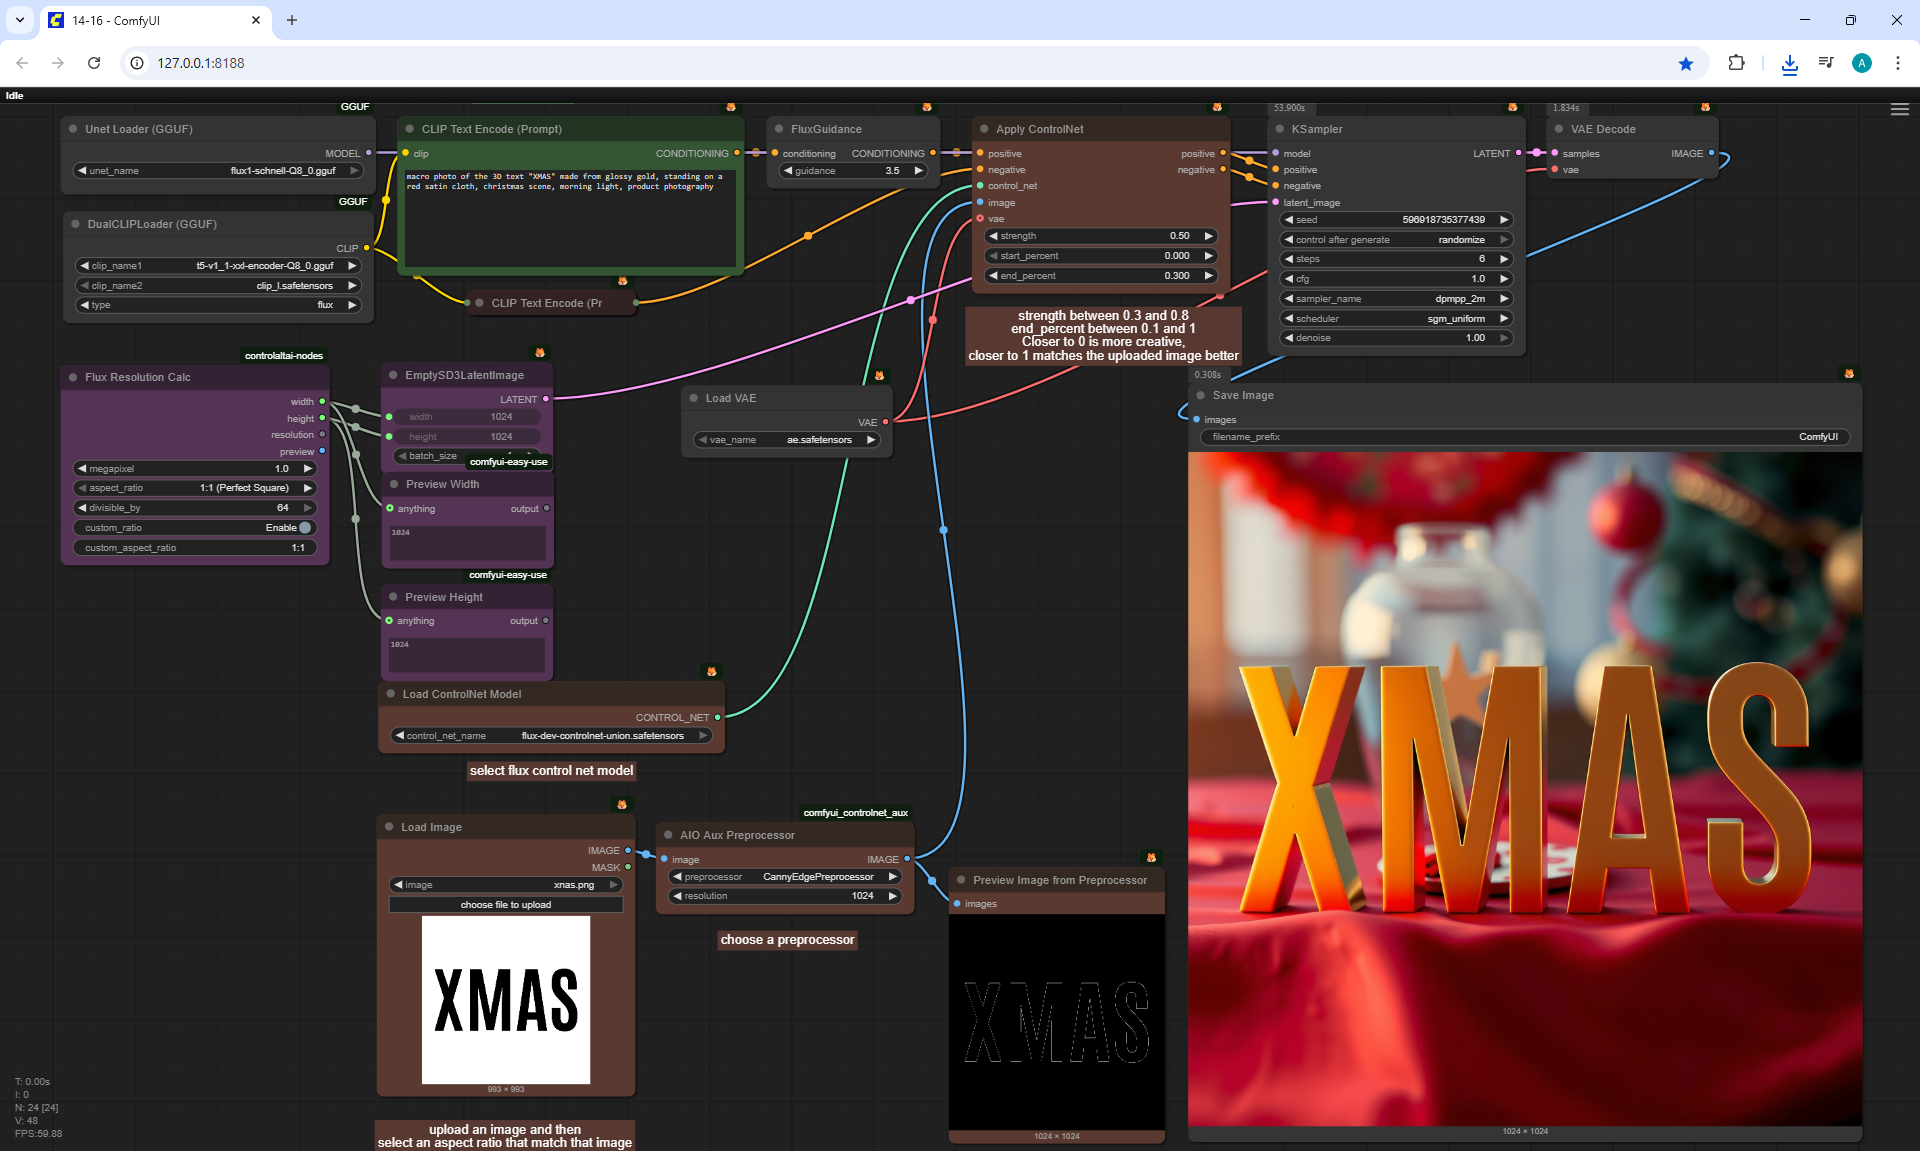Click the bookmark star icon
The width and height of the screenshot is (1920, 1151).
click(x=1686, y=63)
